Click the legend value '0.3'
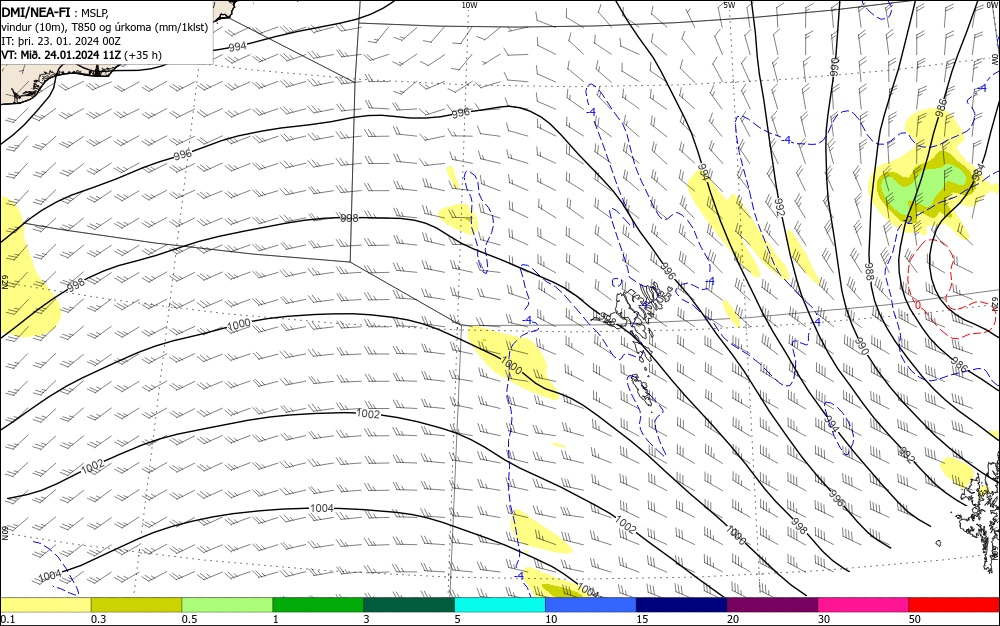 (99, 619)
